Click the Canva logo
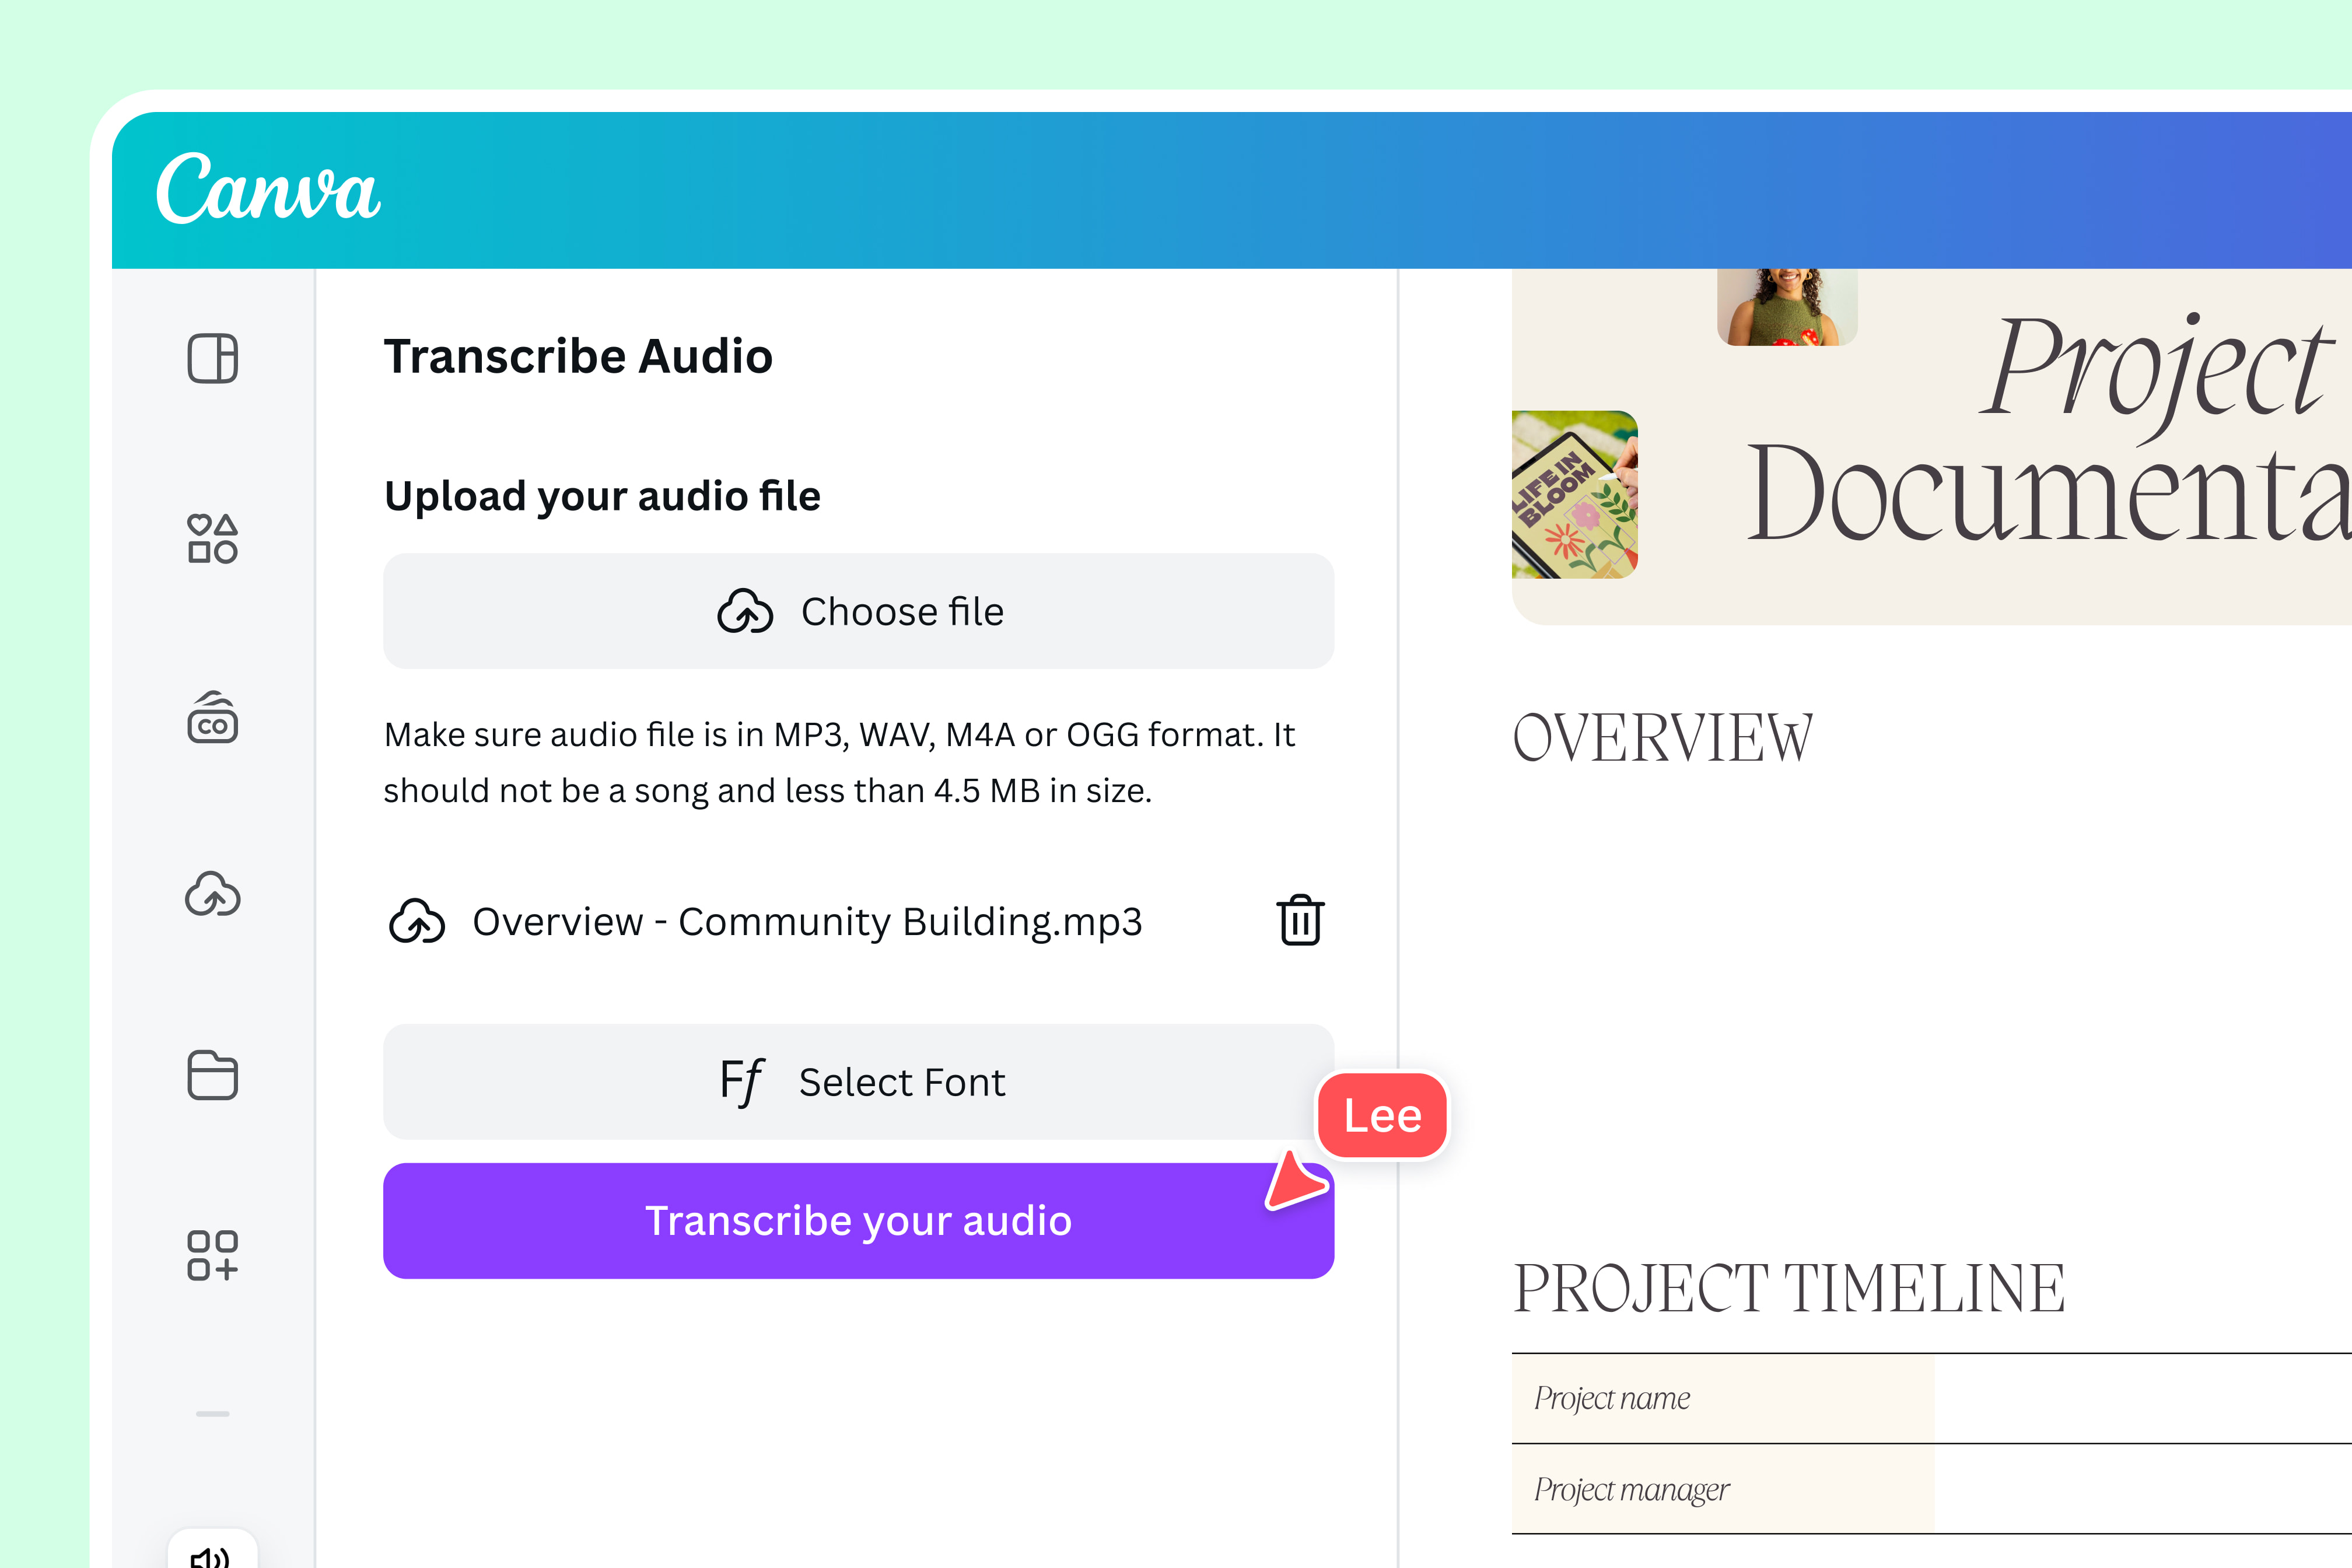 click(269, 191)
